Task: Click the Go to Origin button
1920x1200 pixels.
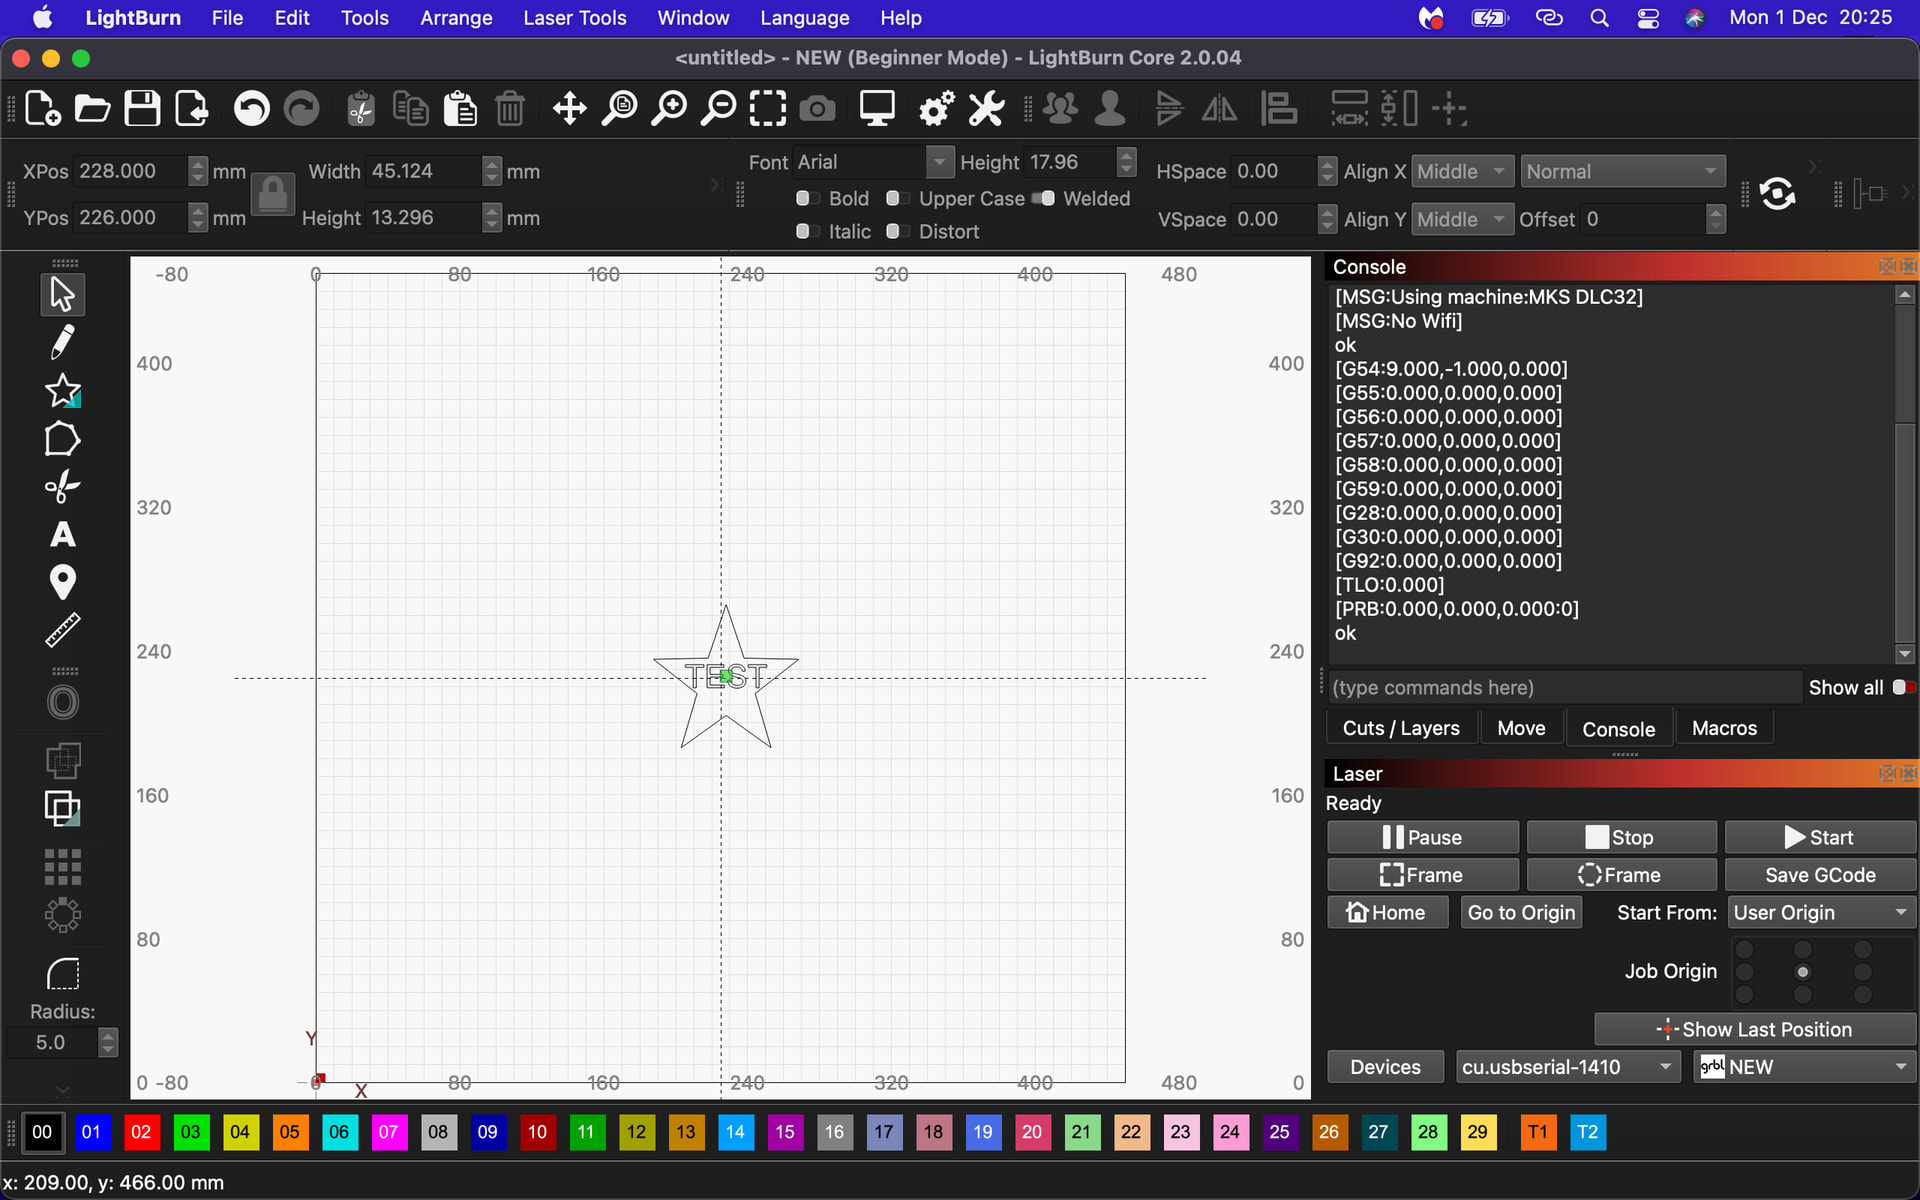Action: click(x=1520, y=912)
